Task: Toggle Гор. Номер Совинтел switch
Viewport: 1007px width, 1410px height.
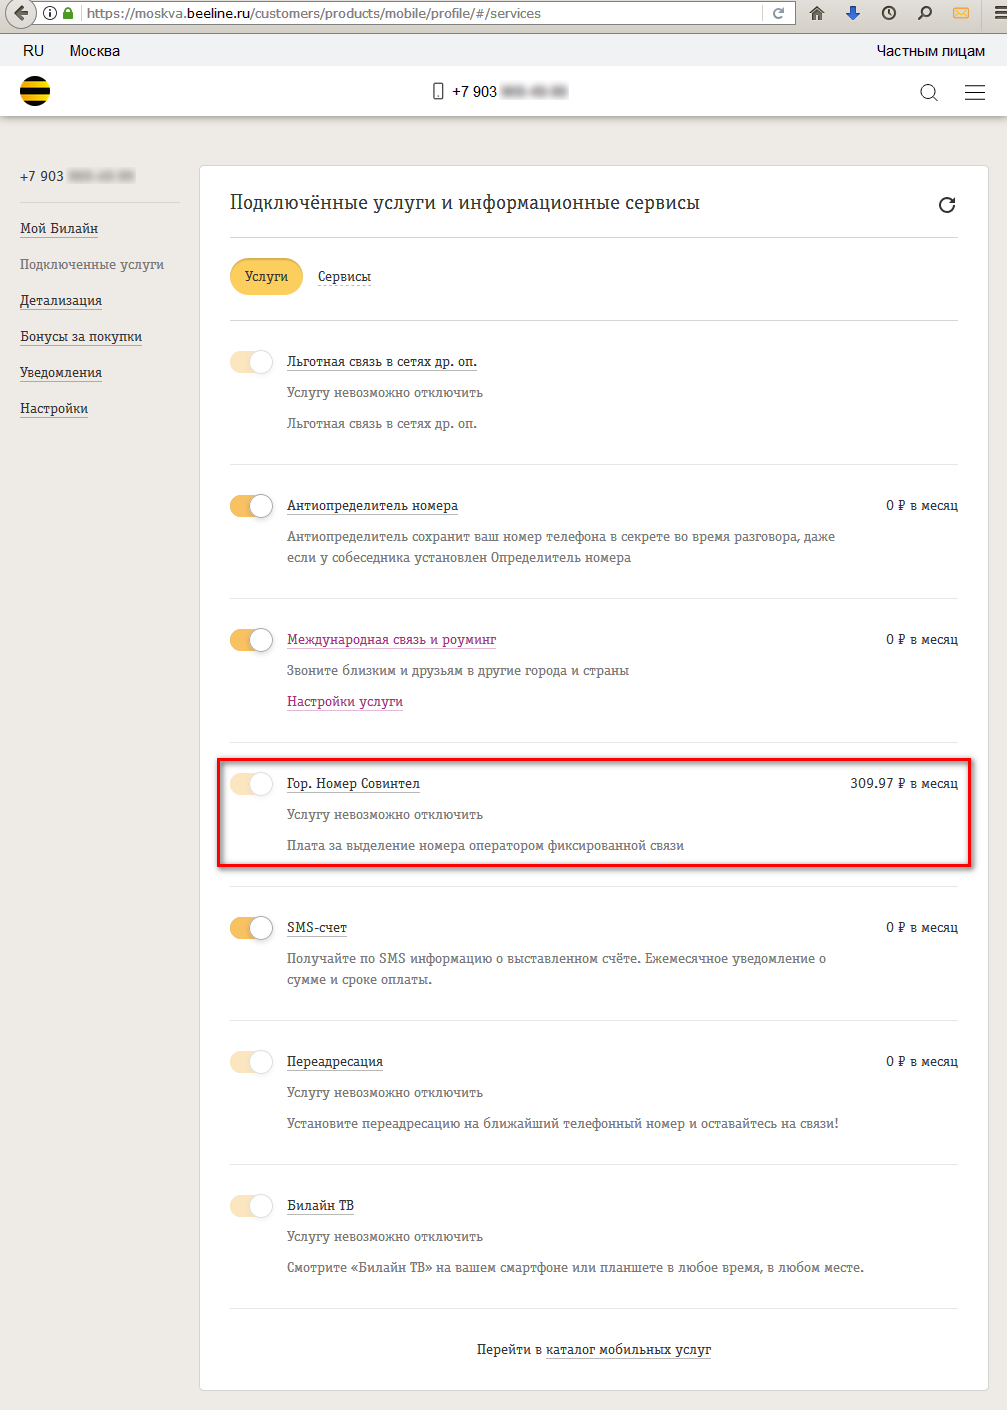Action: click(x=251, y=784)
